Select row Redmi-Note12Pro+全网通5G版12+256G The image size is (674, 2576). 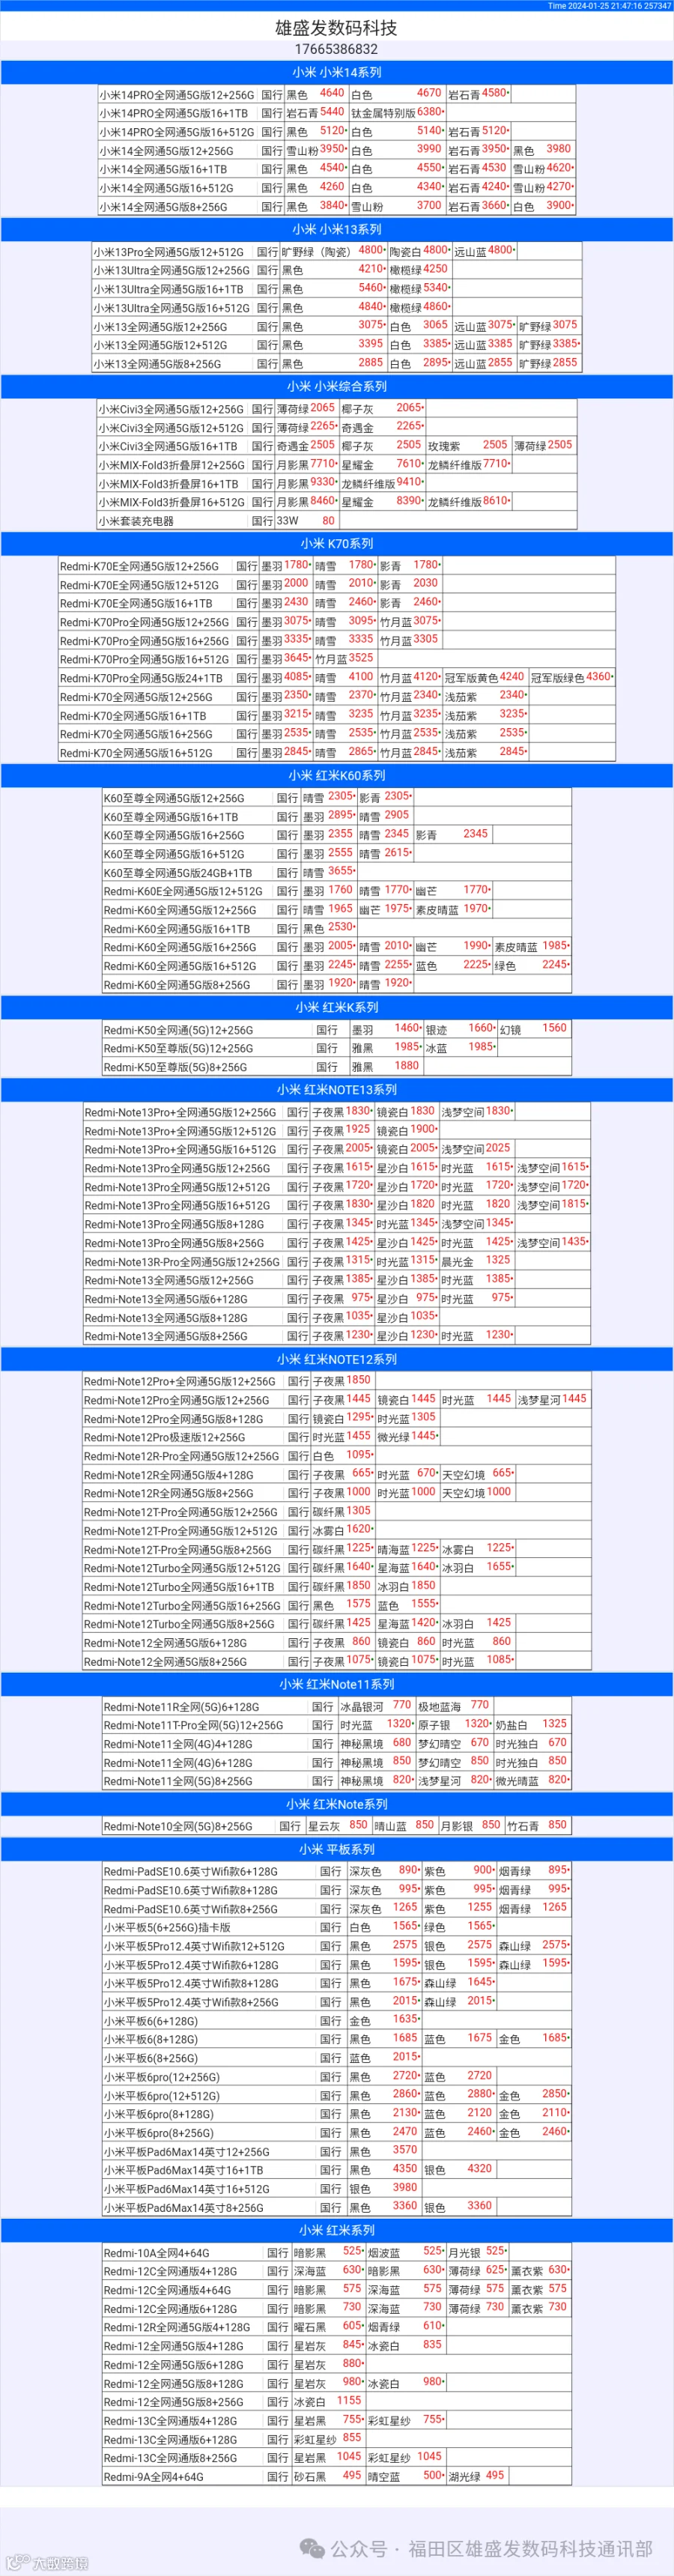click(x=336, y=1381)
